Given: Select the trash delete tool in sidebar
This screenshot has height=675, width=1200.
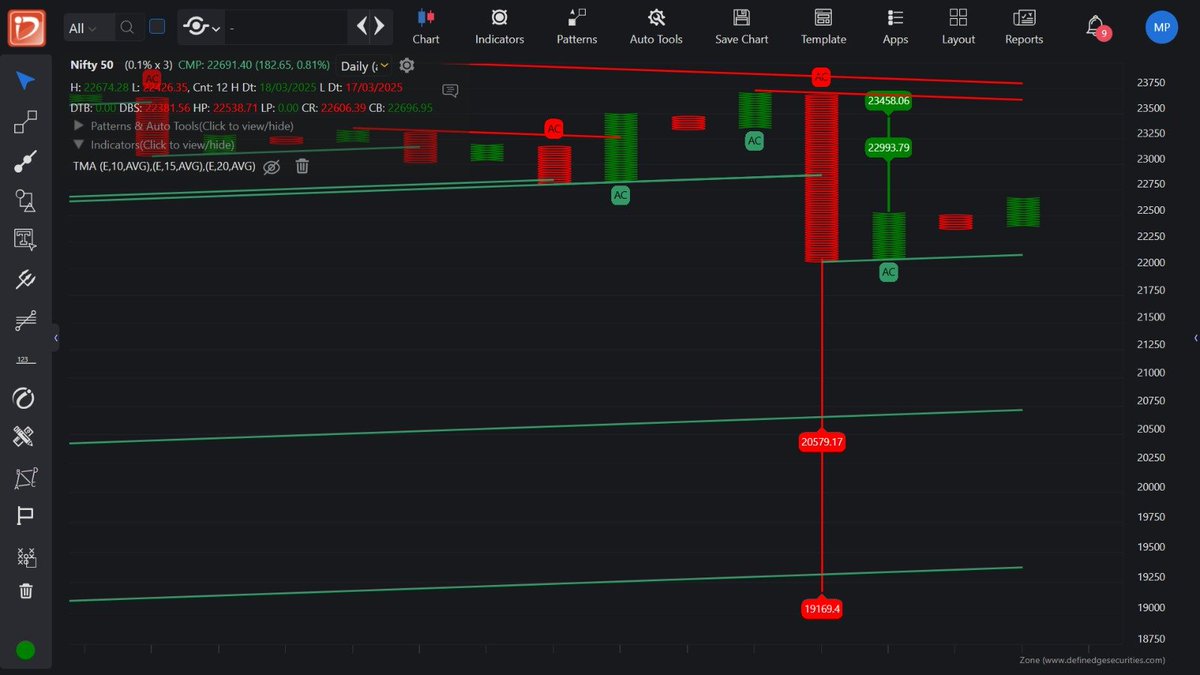Looking at the screenshot, I should (27, 593).
